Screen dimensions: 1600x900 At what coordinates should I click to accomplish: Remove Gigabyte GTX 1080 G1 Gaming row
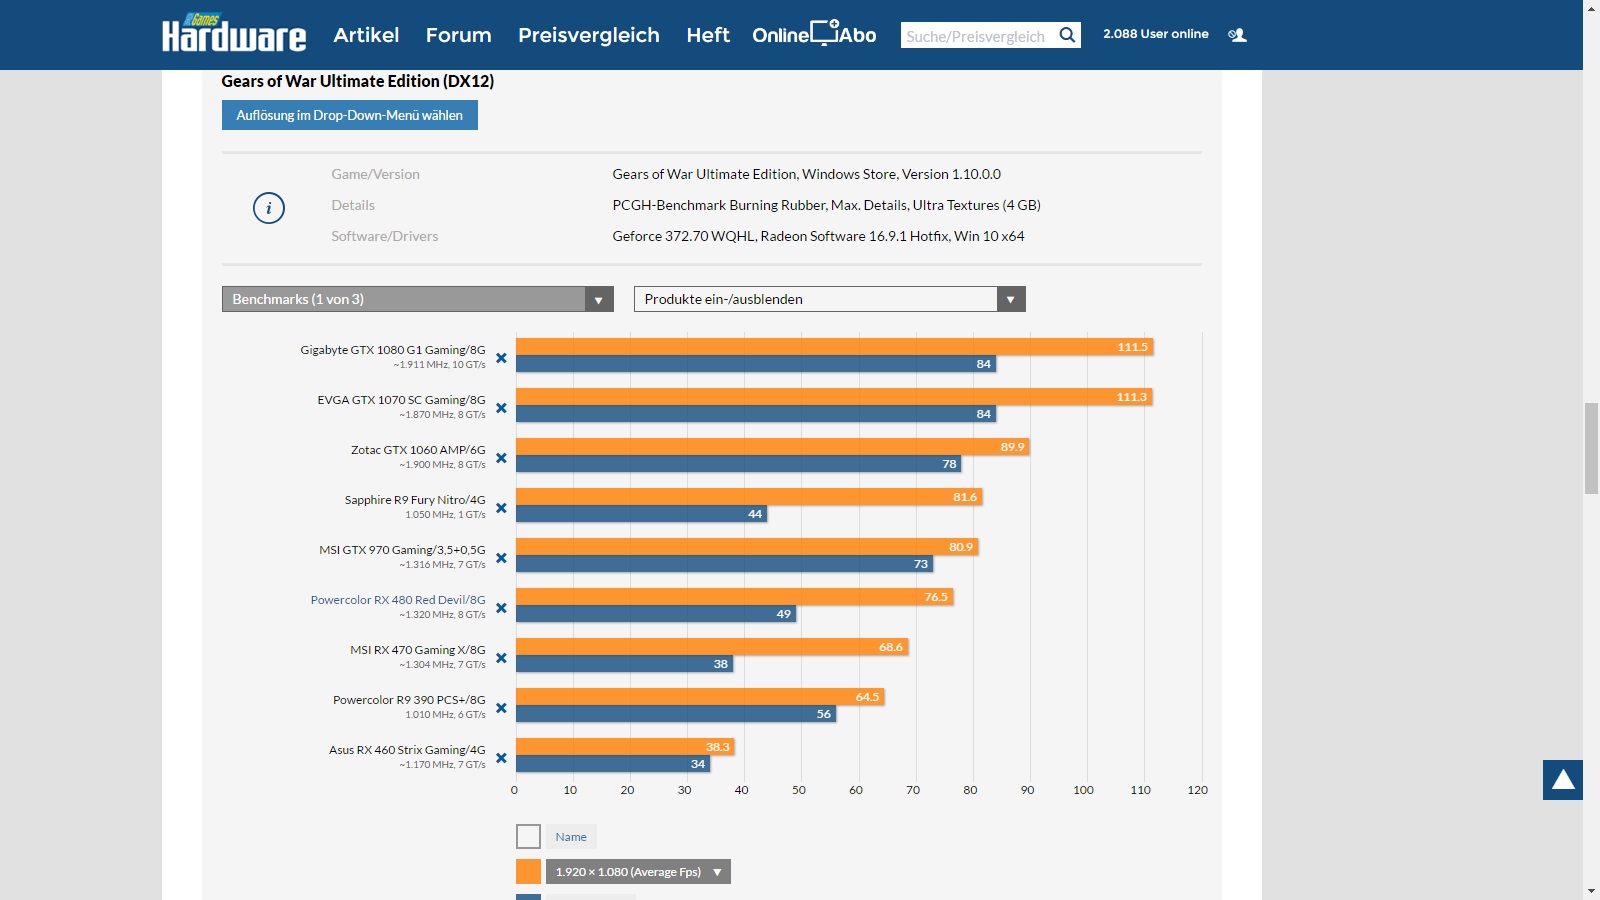pyautogui.click(x=501, y=358)
